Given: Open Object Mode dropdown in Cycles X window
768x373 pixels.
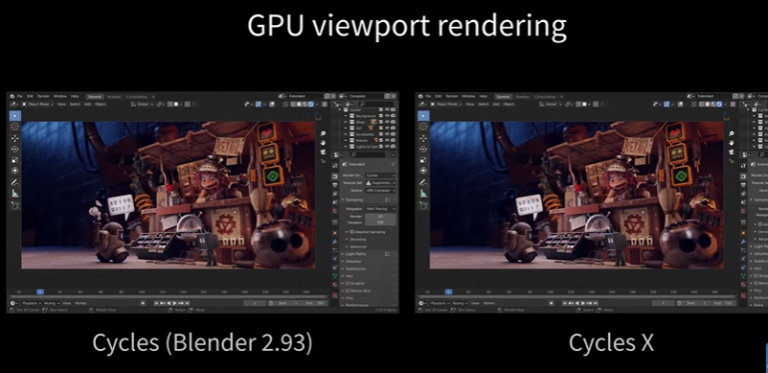Looking at the screenshot, I should pyautogui.click(x=446, y=104).
